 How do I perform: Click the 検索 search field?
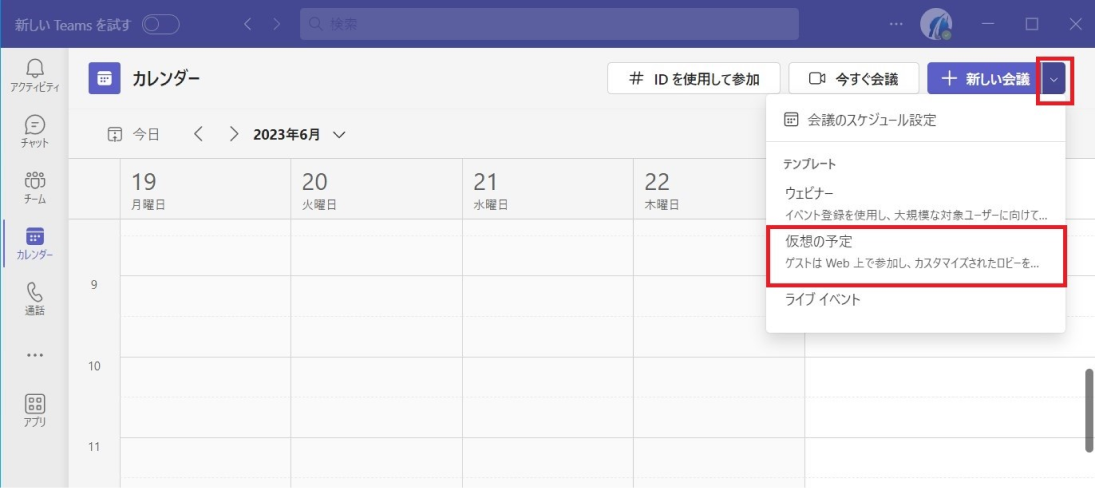[x=549, y=24]
